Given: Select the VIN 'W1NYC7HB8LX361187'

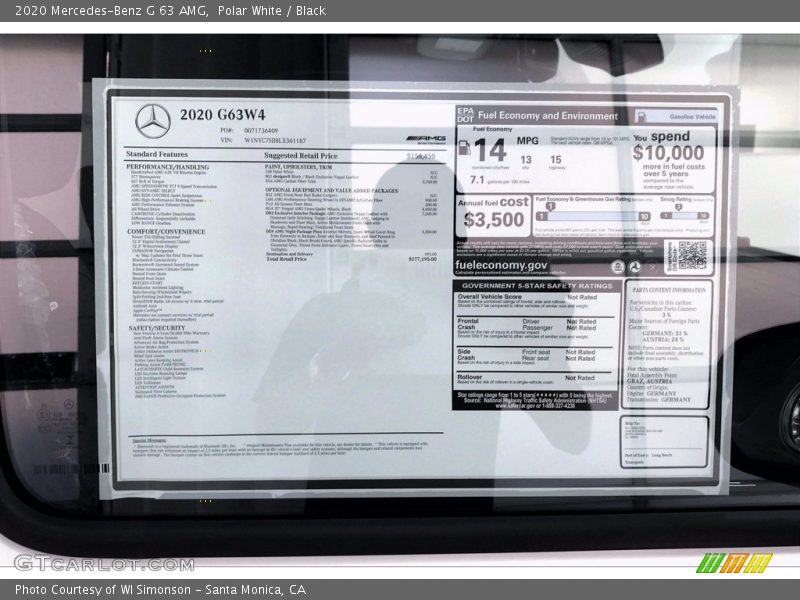Looking at the screenshot, I should (x=275, y=140).
